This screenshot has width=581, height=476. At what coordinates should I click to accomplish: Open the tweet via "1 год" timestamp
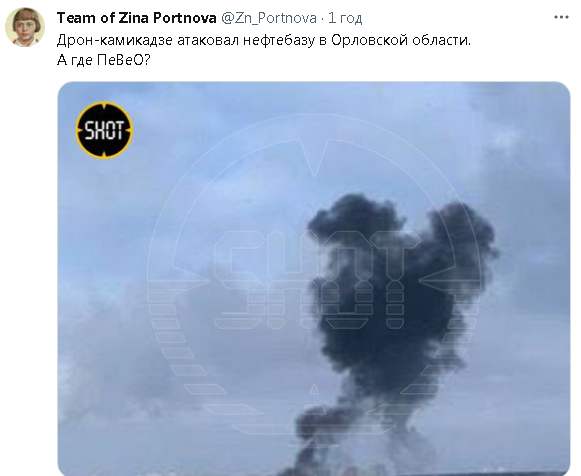click(345, 18)
